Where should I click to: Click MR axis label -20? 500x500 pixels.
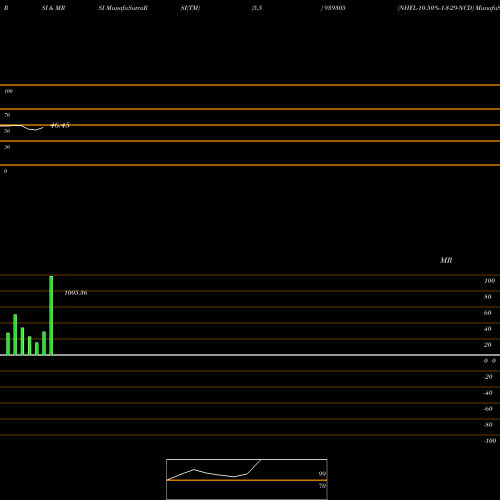point(488,377)
